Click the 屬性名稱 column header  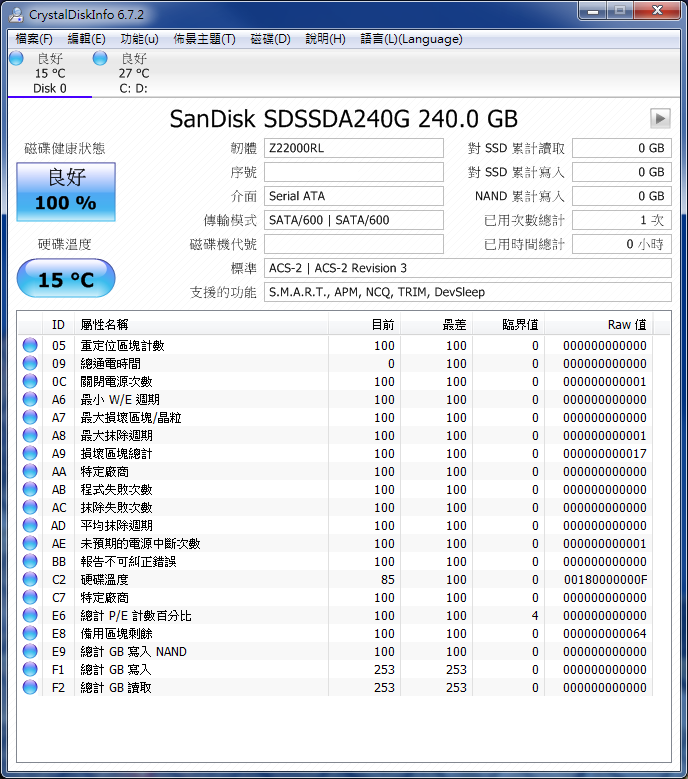pyautogui.click(x=201, y=324)
